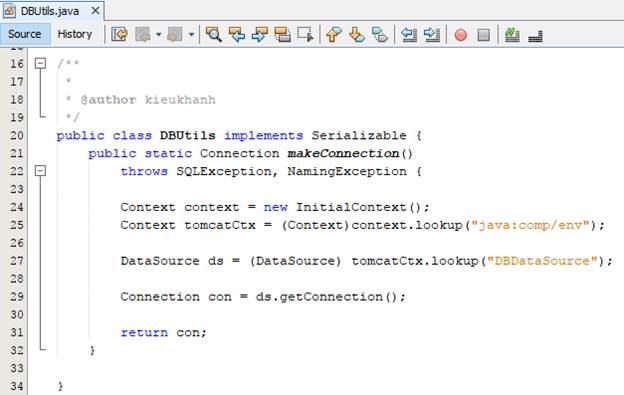624x395 pixels.
Task: Open the Forward button dropdown arrow
Action: tap(191, 35)
